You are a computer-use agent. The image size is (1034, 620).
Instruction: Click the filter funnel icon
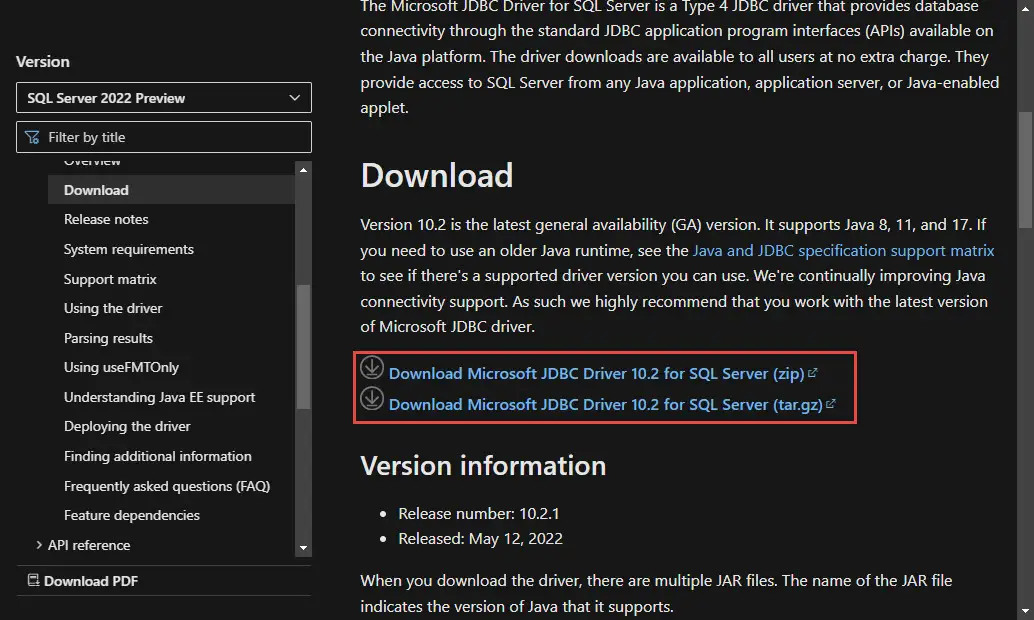tap(32, 137)
